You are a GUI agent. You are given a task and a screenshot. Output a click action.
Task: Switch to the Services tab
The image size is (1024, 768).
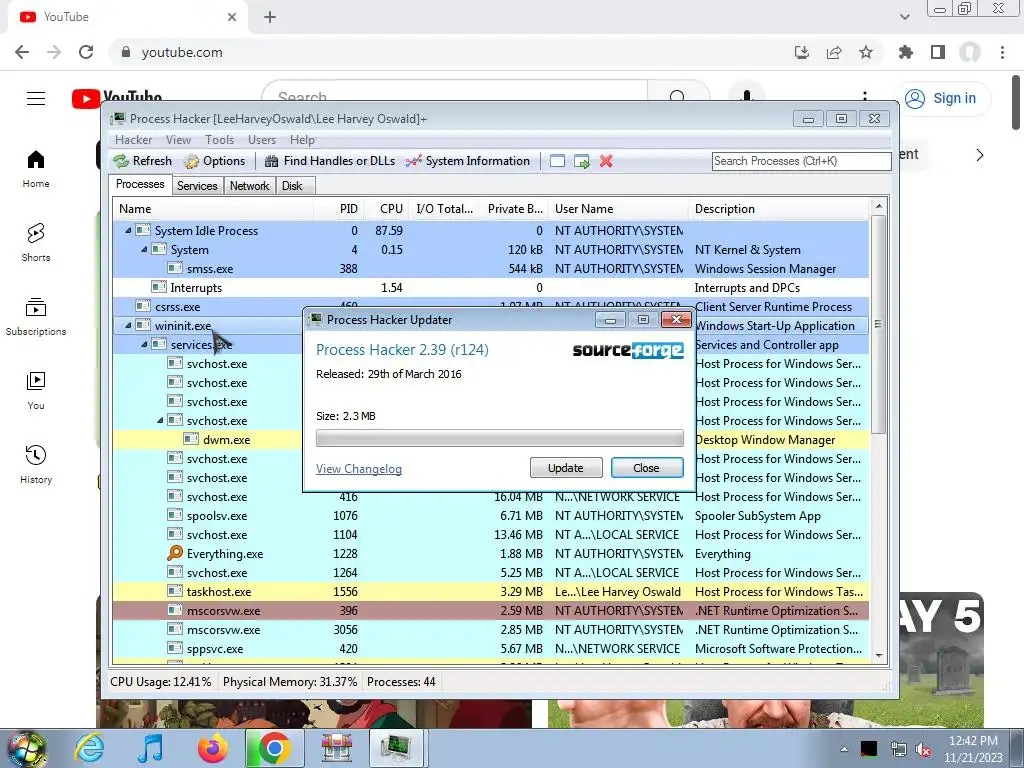pos(197,186)
